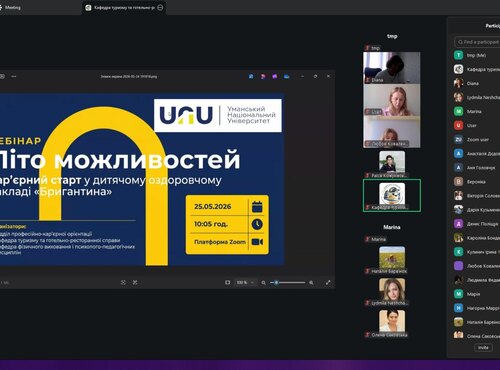Click the green T avatar for tmp
Screen dimensions: 500x370
pos(459,55)
